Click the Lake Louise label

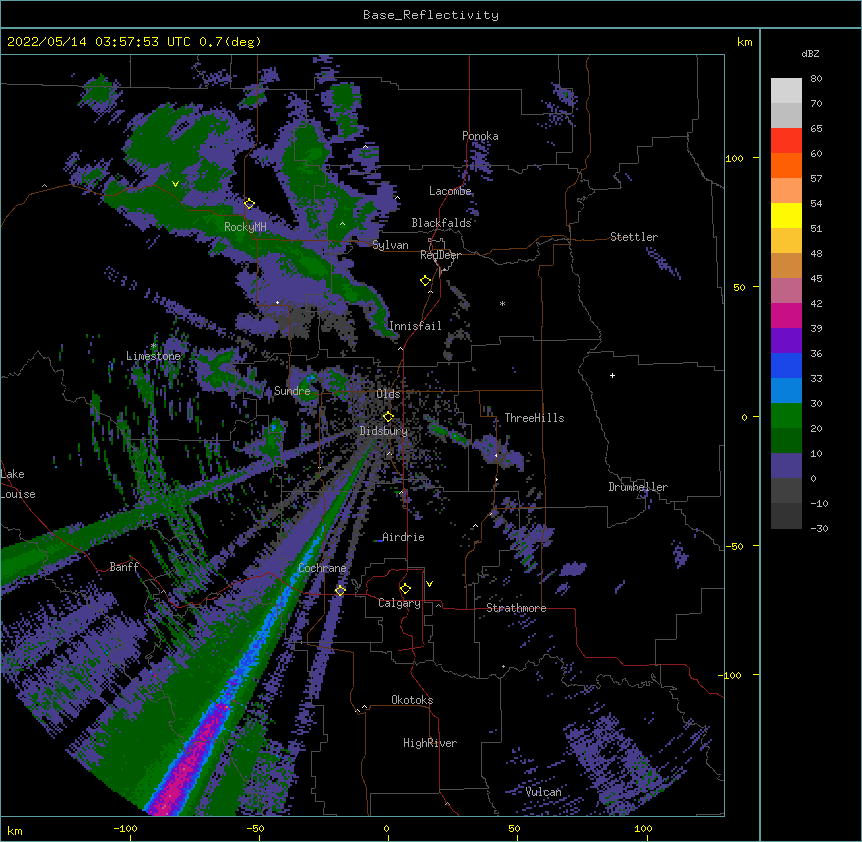18,484
